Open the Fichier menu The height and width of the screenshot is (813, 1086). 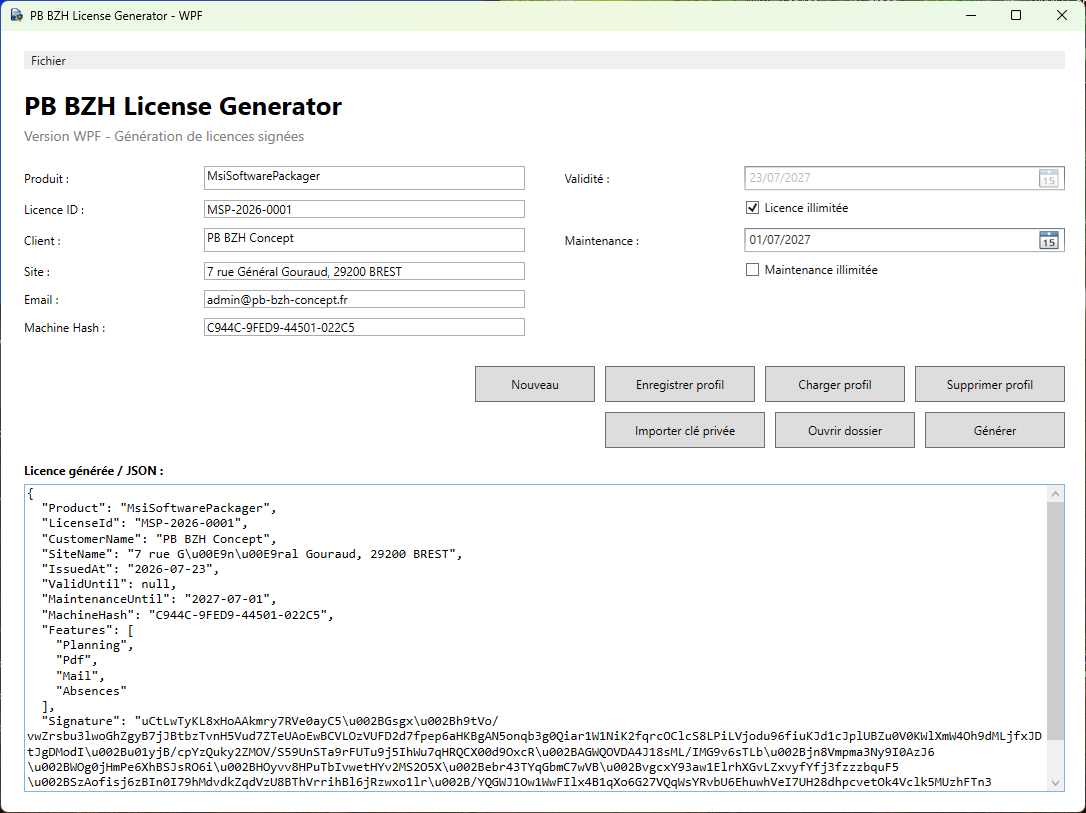pyautogui.click(x=48, y=61)
